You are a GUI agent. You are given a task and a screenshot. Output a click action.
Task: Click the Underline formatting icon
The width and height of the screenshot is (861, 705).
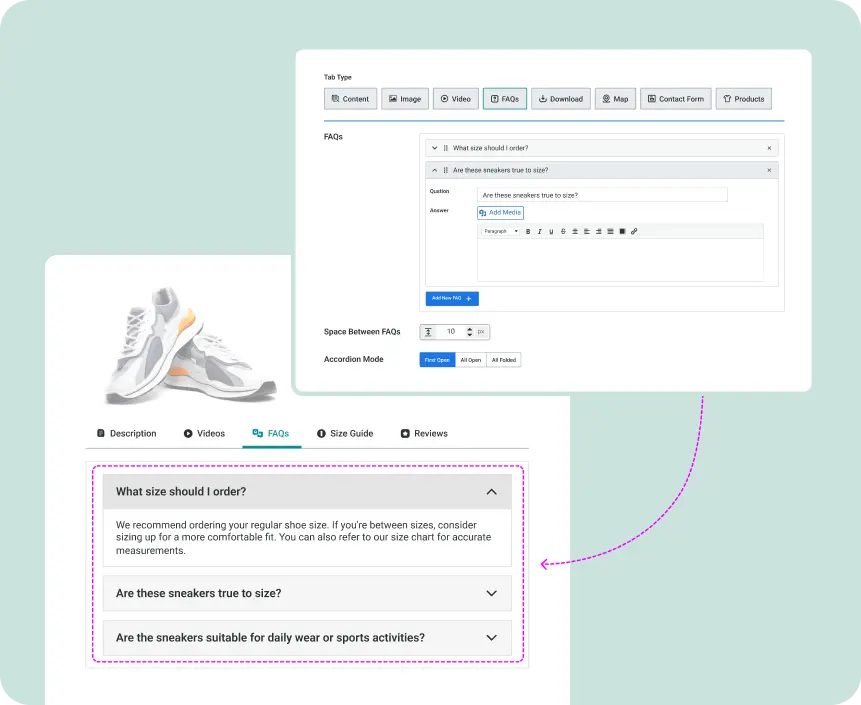tap(551, 231)
